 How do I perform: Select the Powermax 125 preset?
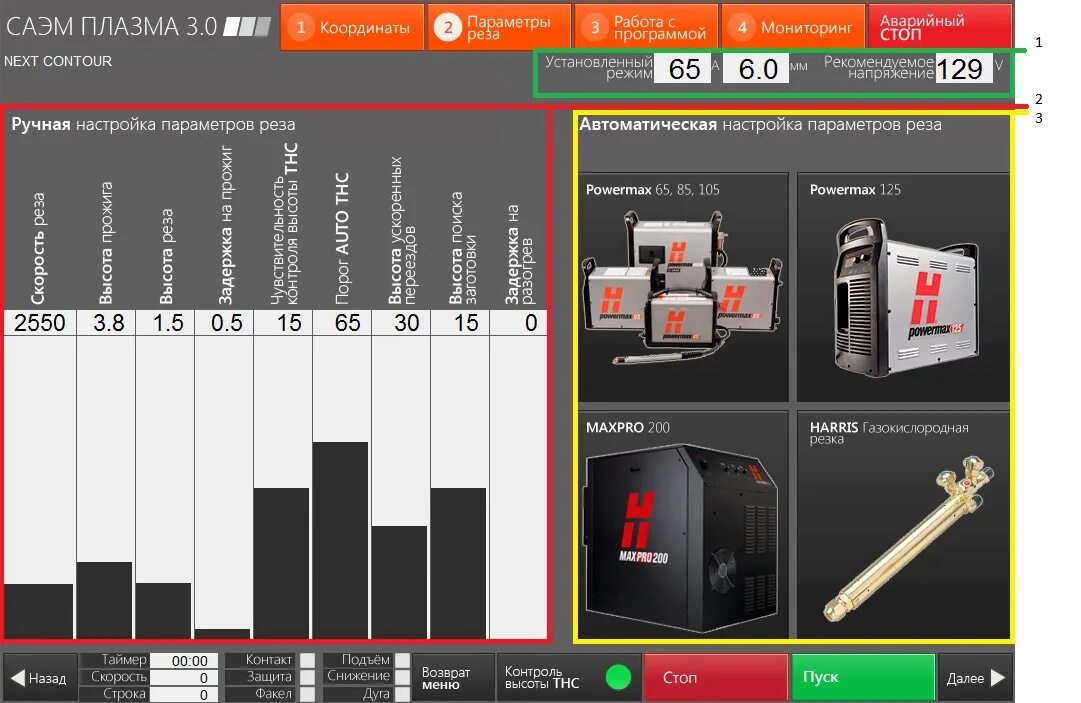[903, 287]
